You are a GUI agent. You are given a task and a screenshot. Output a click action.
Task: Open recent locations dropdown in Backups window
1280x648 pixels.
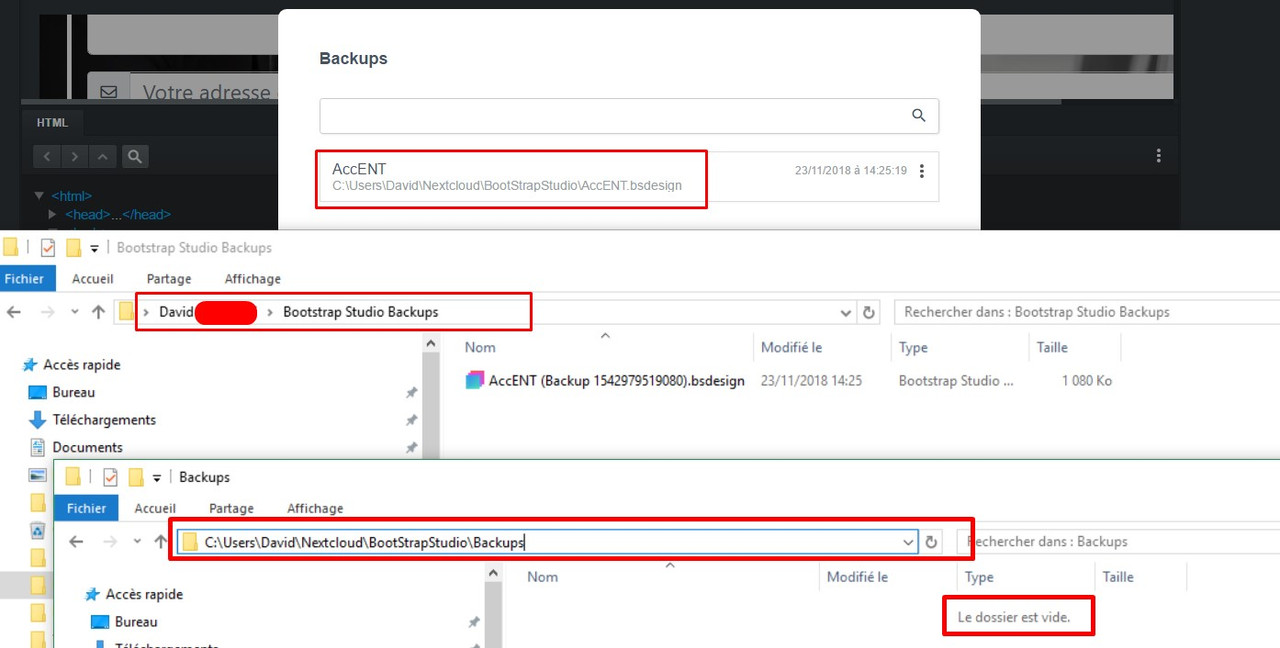(138, 541)
